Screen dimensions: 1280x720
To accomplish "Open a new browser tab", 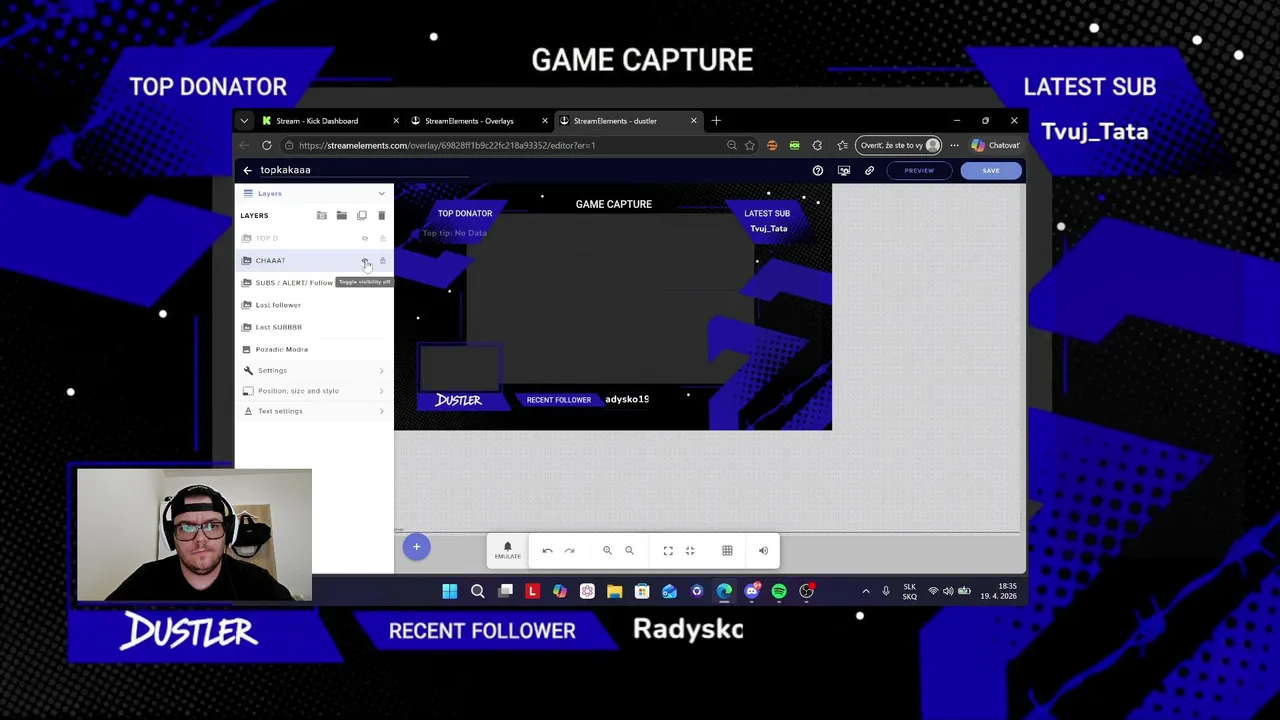I will click(x=716, y=121).
